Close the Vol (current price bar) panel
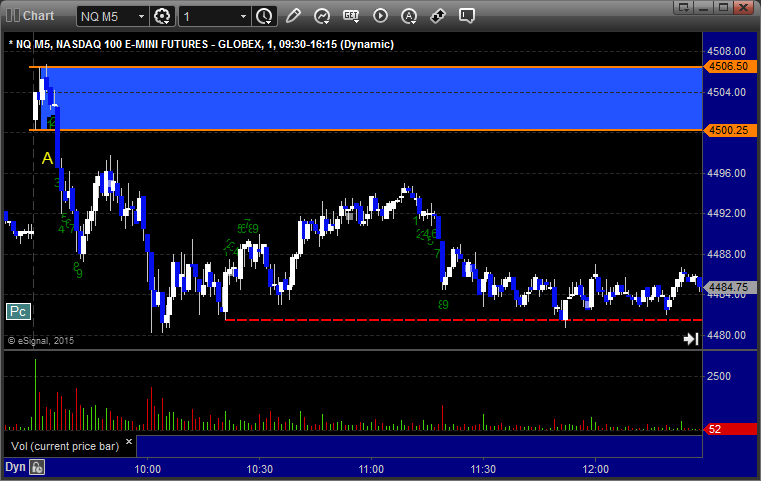This screenshot has height=481, width=761. tap(129, 442)
